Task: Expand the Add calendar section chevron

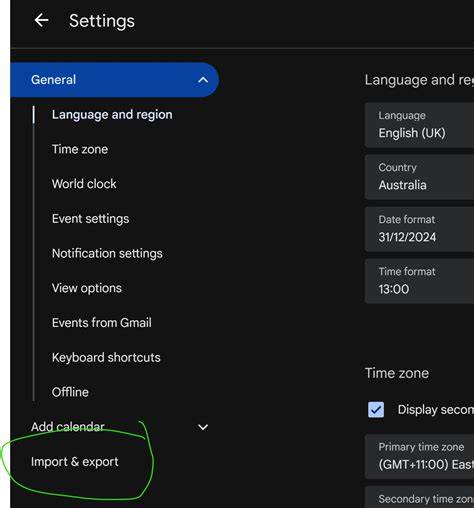Action: coord(203,427)
